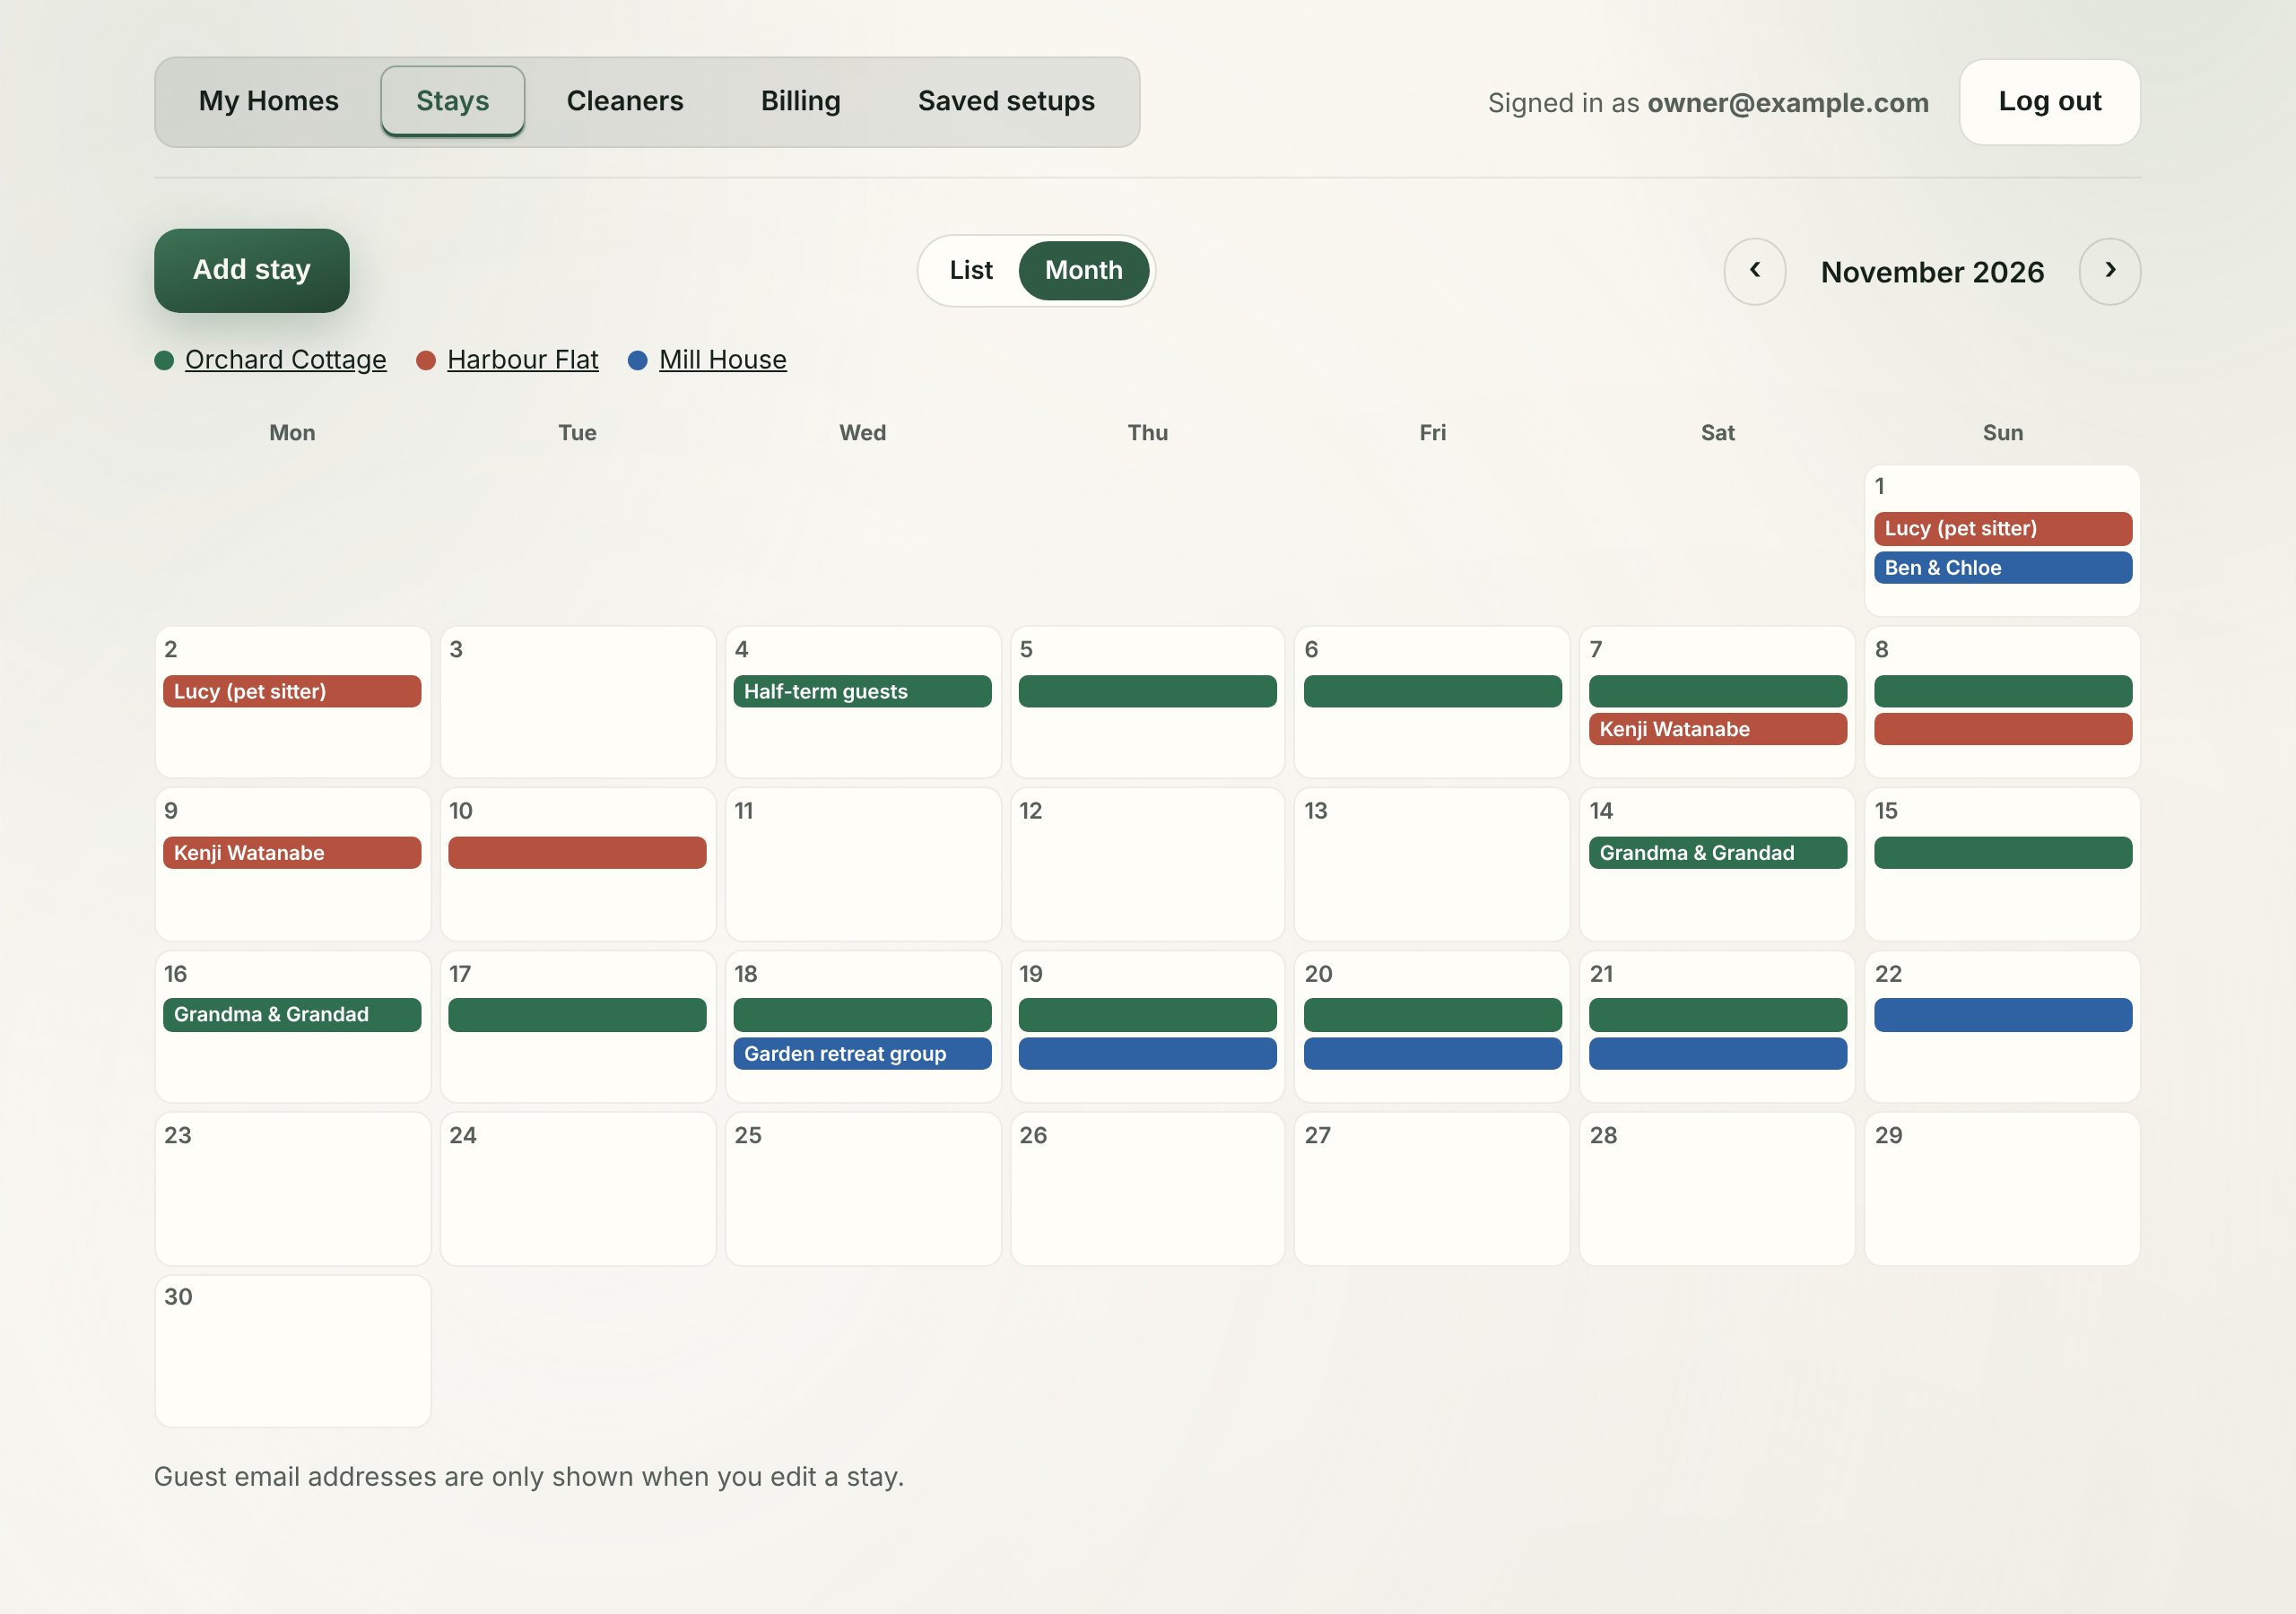Click the green stay bar on November 18
The image size is (2296, 1614).
(862, 1014)
